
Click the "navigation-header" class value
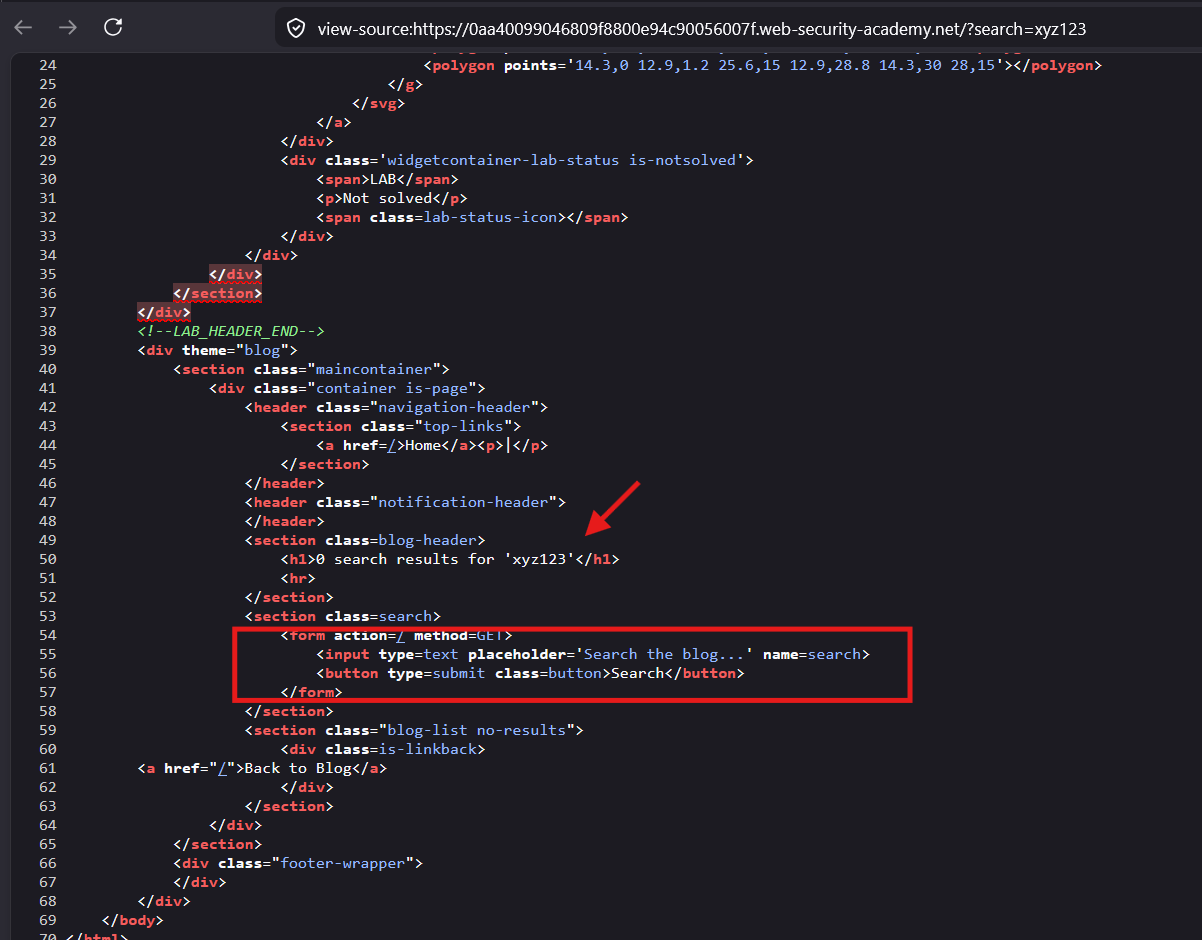tap(454, 407)
